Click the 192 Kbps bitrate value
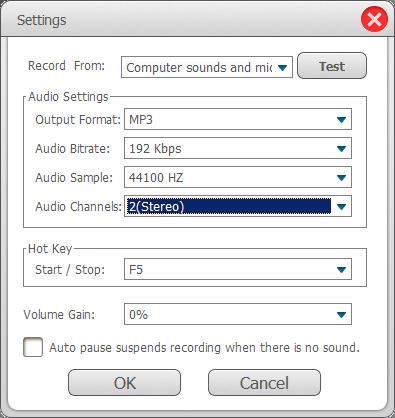 point(155,149)
